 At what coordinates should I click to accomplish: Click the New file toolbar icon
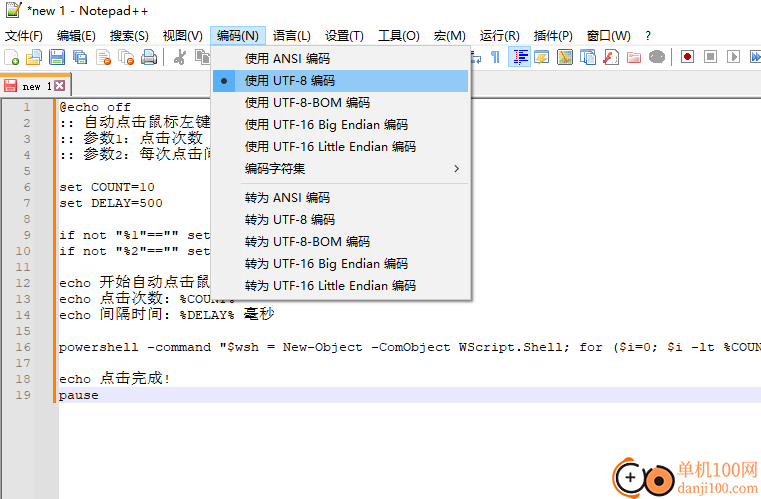pos(12,57)
